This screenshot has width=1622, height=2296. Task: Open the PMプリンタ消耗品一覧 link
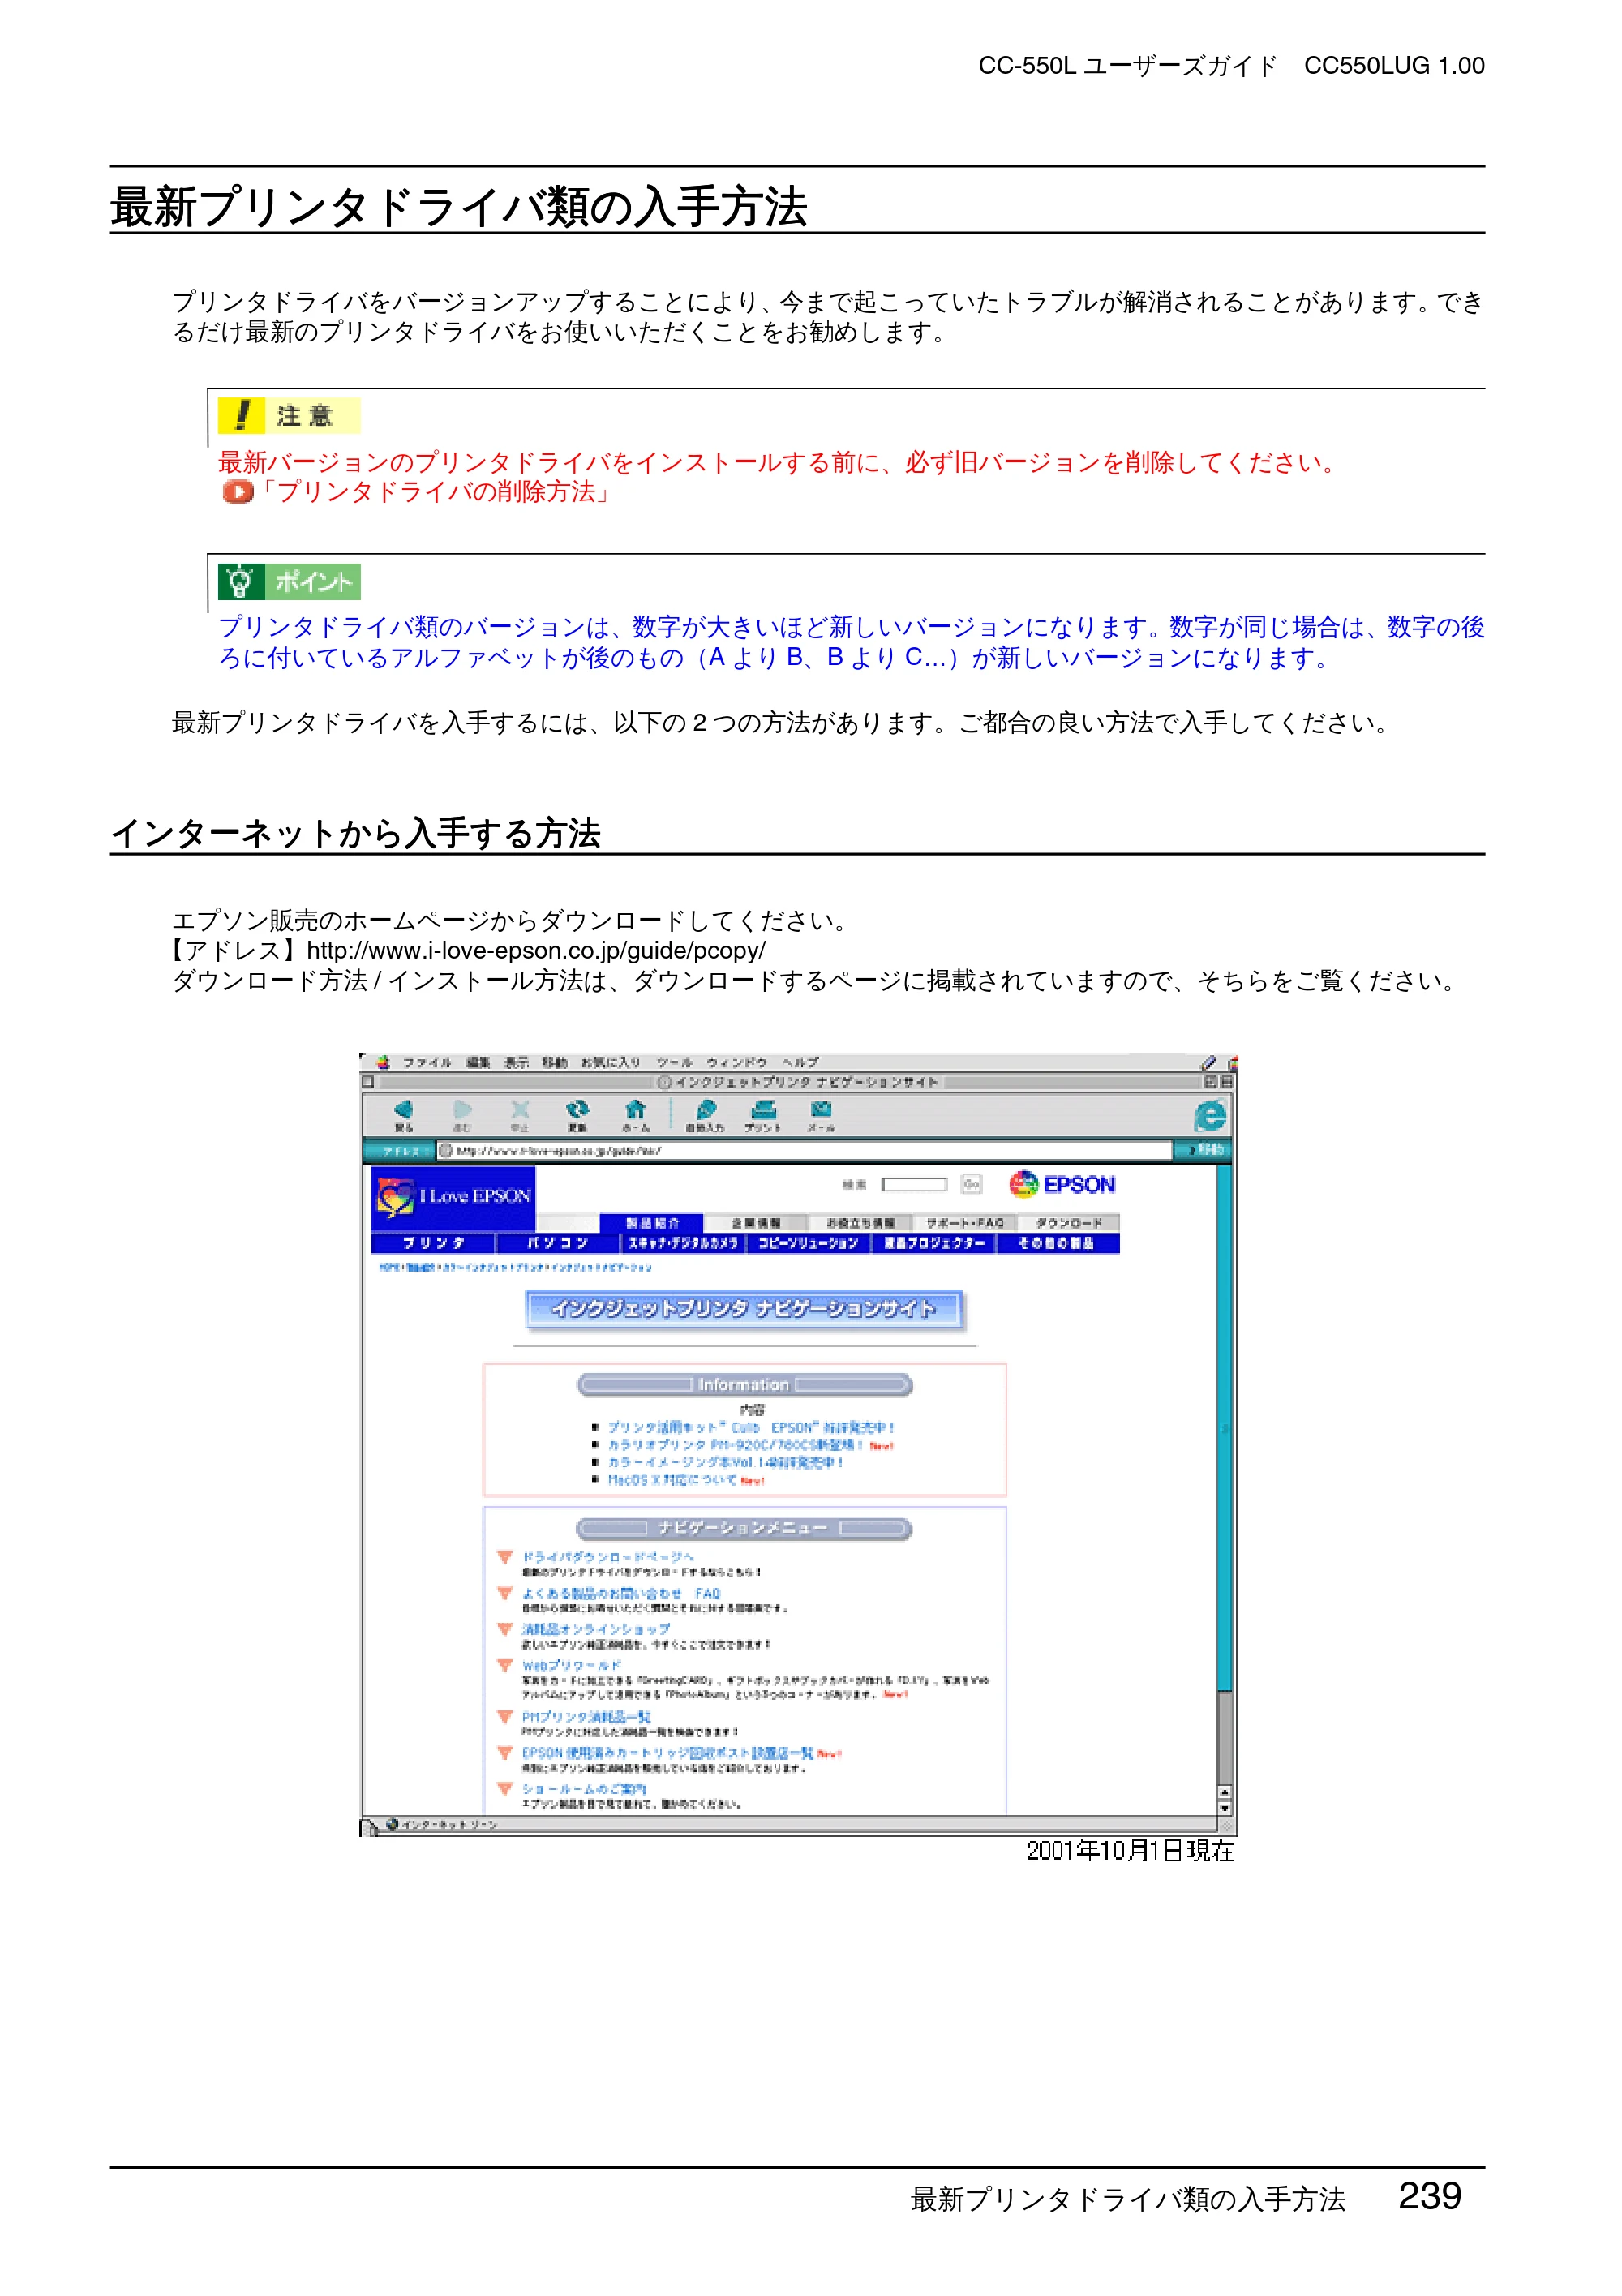coord(586,1717)
